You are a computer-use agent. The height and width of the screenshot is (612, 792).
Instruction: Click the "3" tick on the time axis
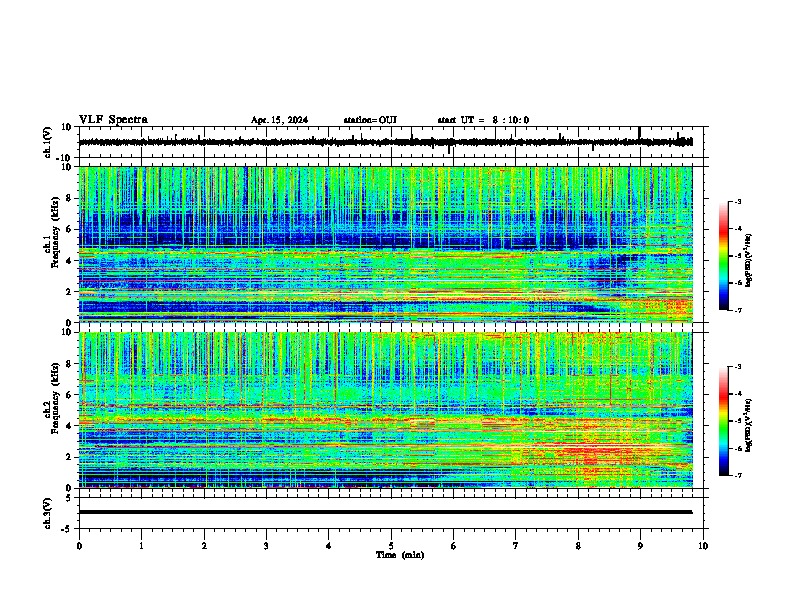[266, 546]
